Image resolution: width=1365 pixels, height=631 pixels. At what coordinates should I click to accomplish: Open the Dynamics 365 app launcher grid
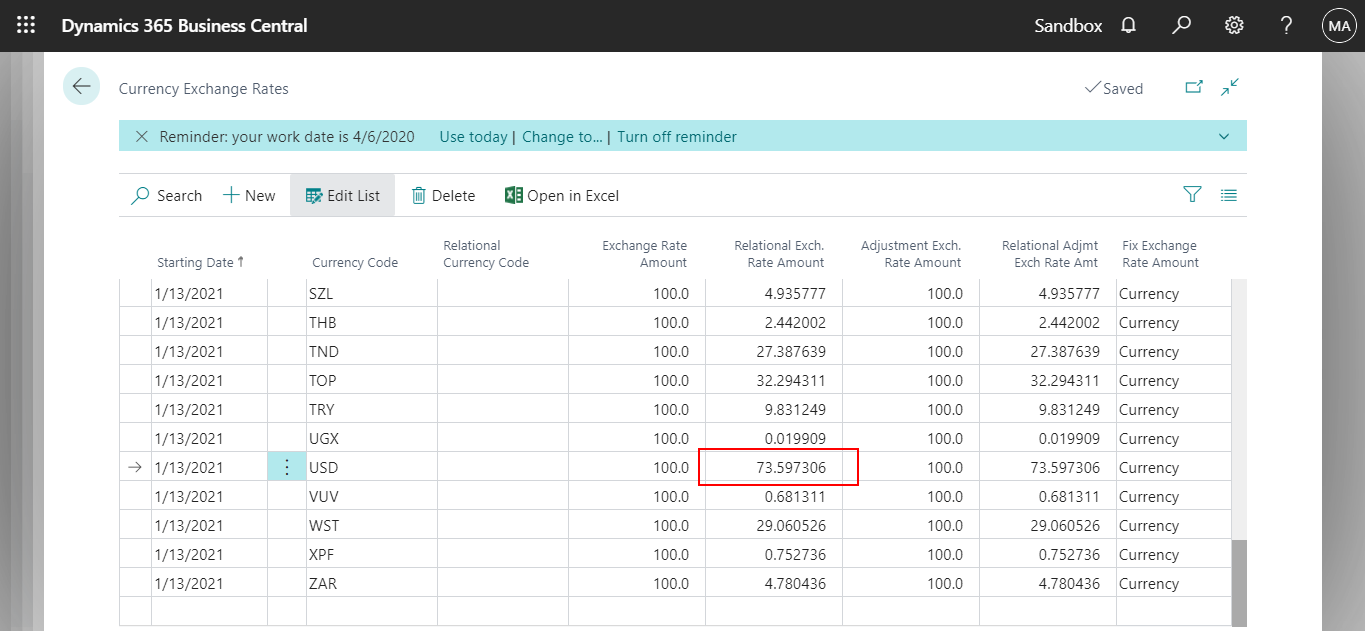tap(25, 25)
